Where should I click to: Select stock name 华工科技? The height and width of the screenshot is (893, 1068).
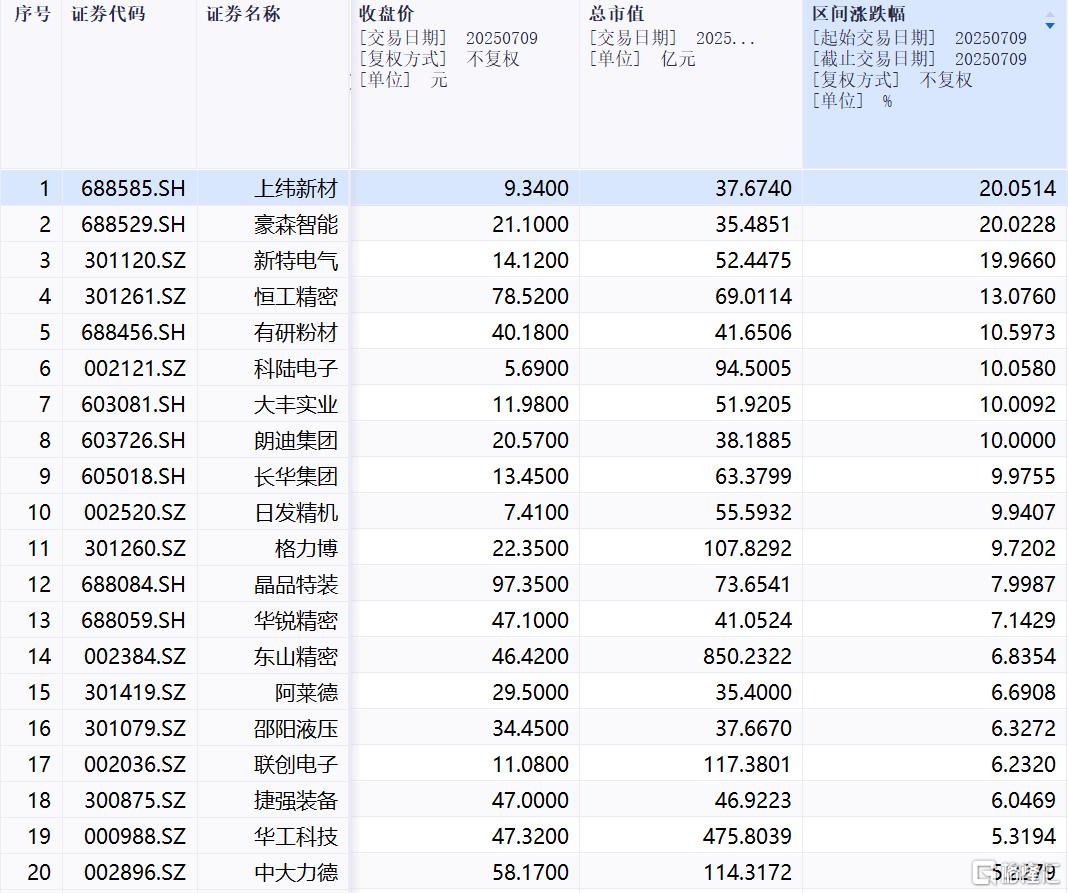pos(296,836)
